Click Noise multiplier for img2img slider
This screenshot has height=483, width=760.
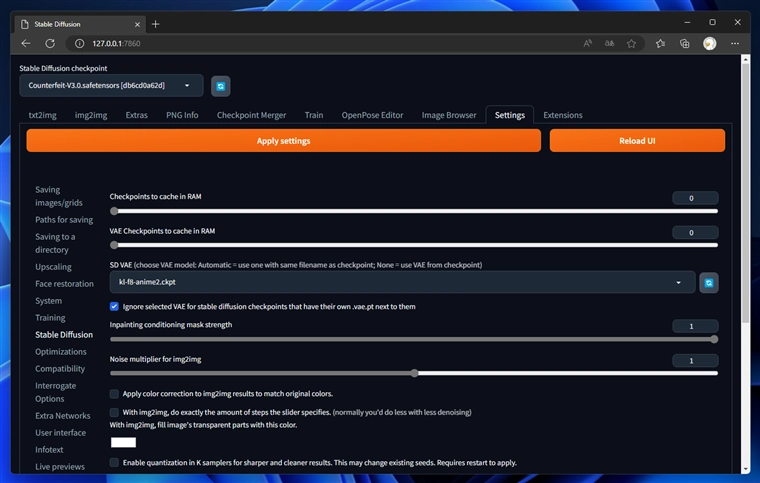[414, 373]
